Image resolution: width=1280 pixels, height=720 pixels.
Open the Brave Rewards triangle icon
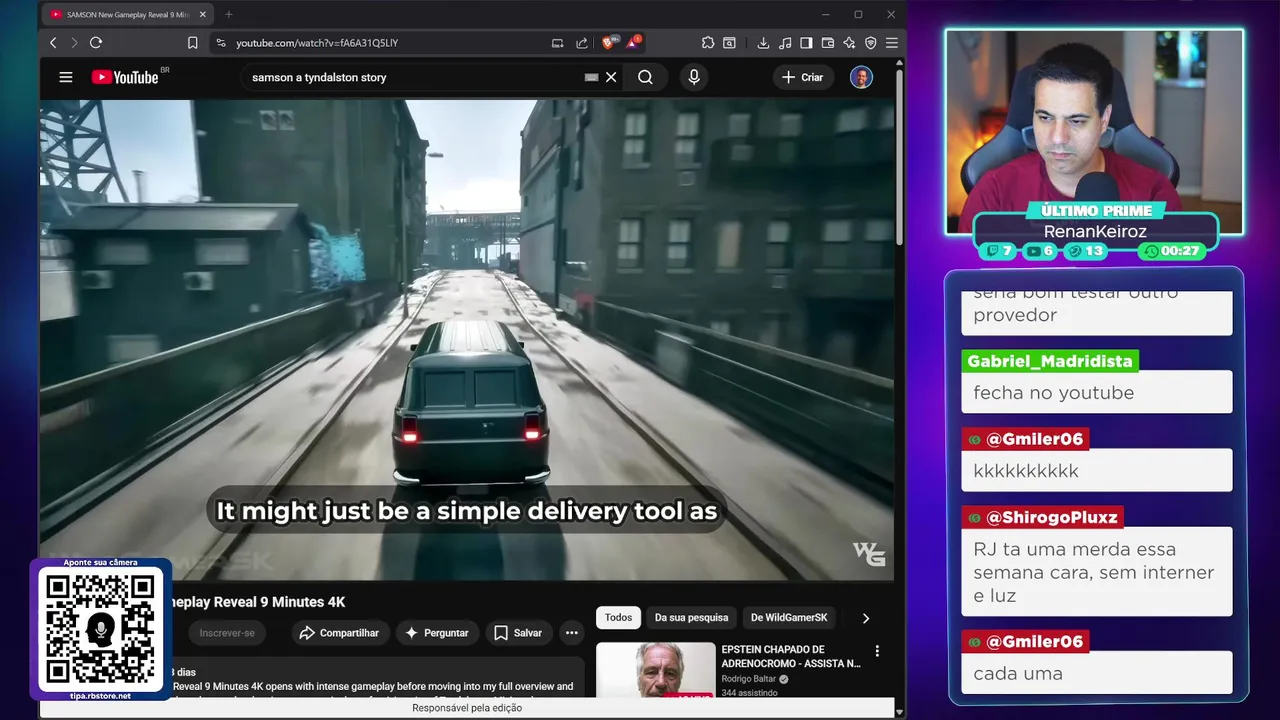(633, 43)
